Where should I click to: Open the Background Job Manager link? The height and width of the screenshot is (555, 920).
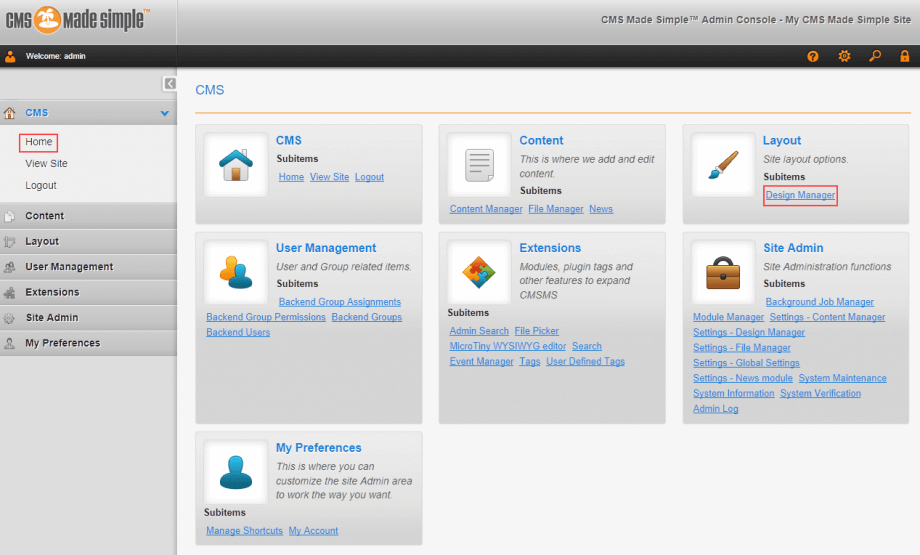pos(820,302)
